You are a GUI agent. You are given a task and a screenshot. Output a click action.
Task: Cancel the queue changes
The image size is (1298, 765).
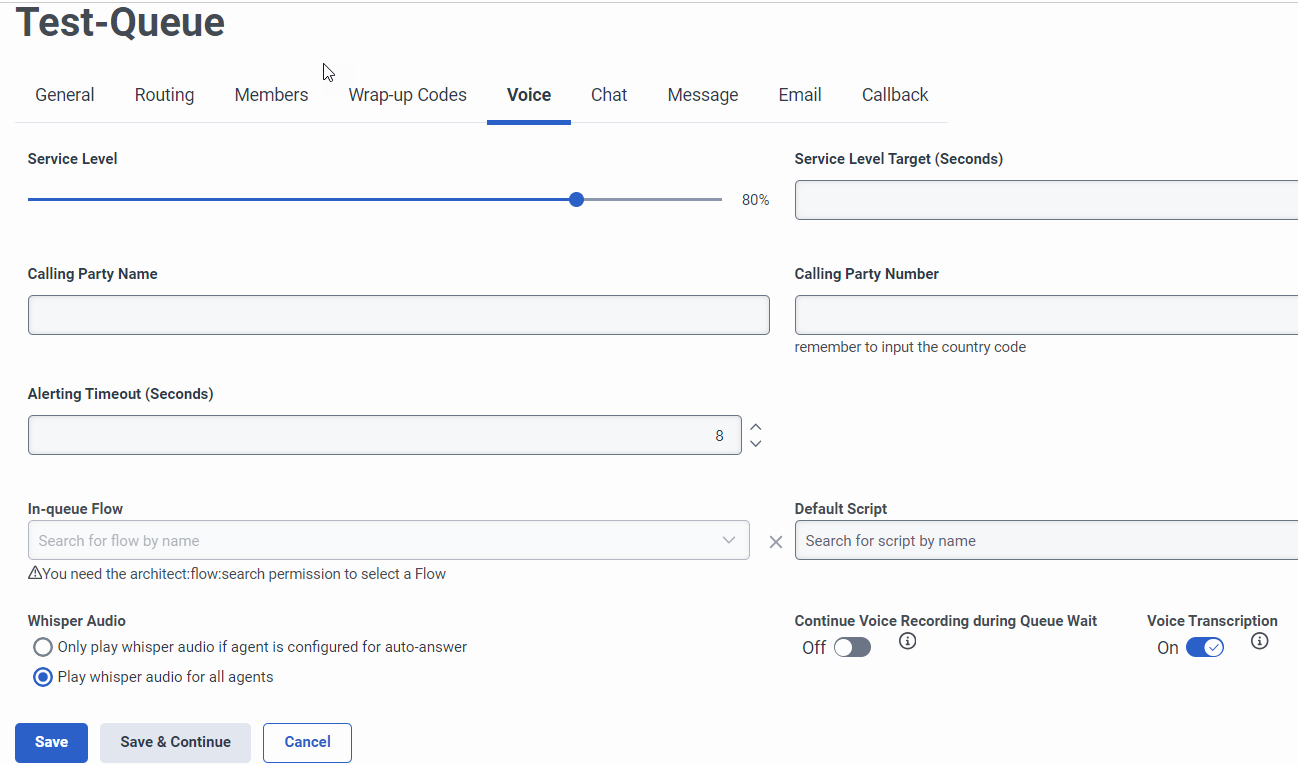[x=307, y=742]
